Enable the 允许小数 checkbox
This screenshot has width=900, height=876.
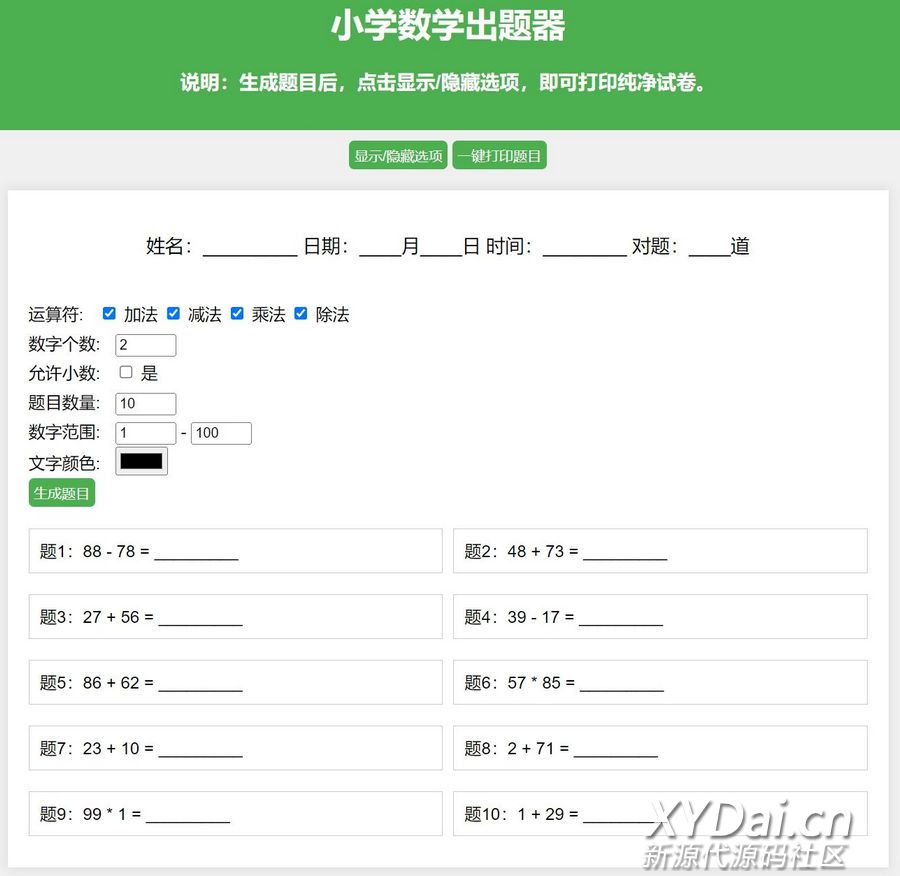[126, 373]
